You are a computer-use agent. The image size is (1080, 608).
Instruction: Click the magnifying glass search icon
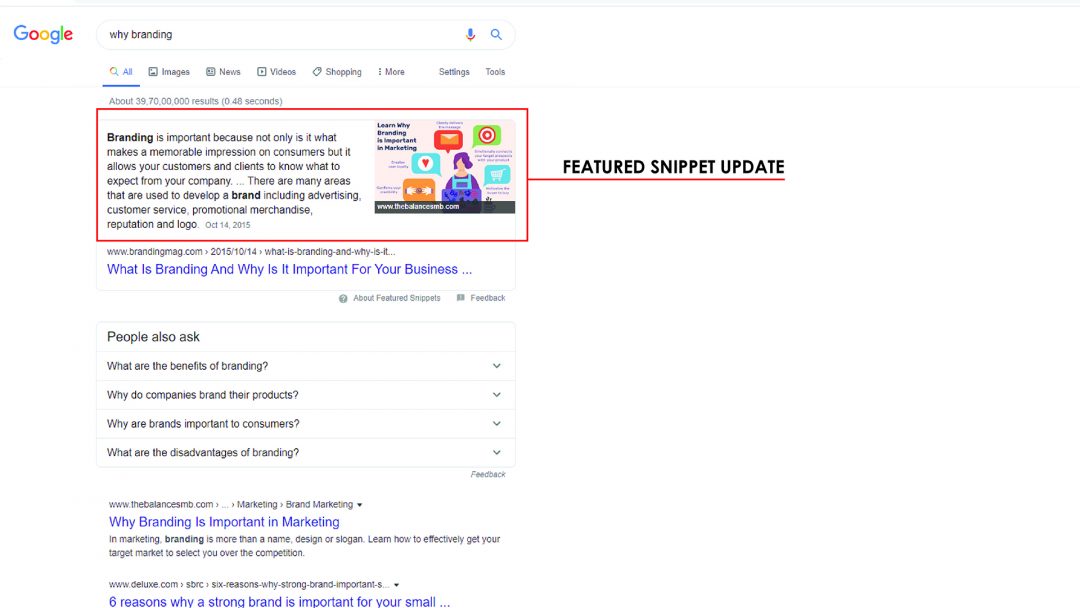(496, 34)
